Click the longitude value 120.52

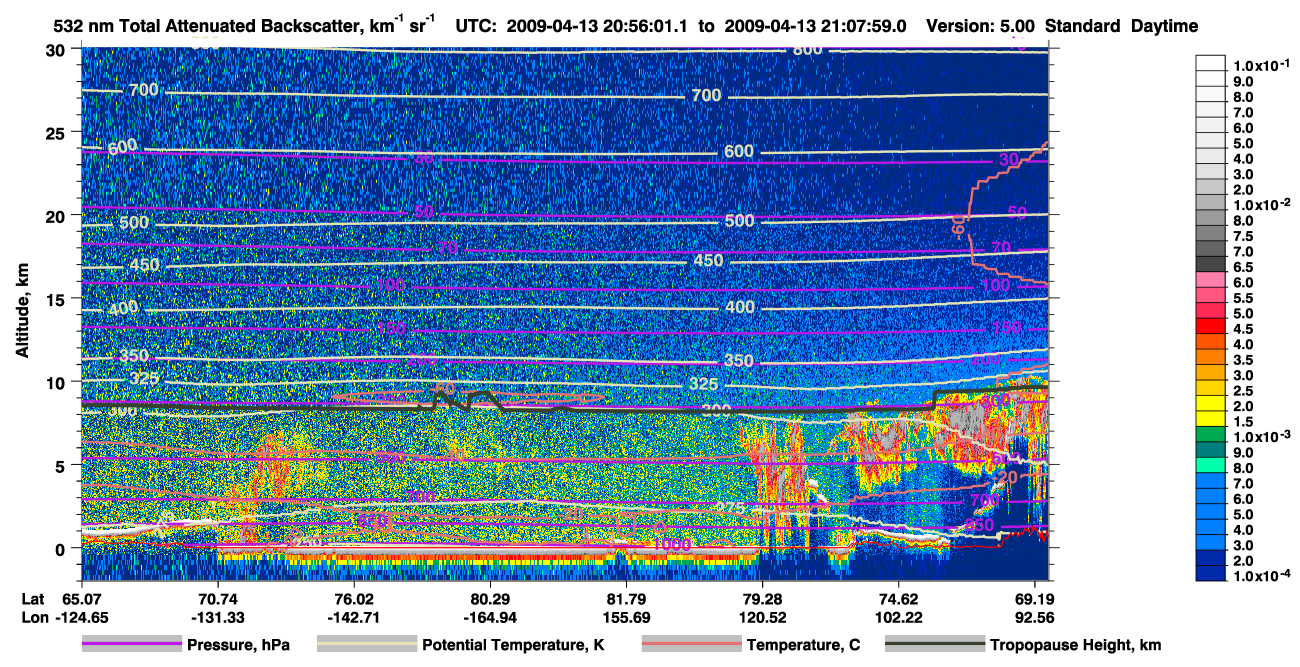click(762, 617)
